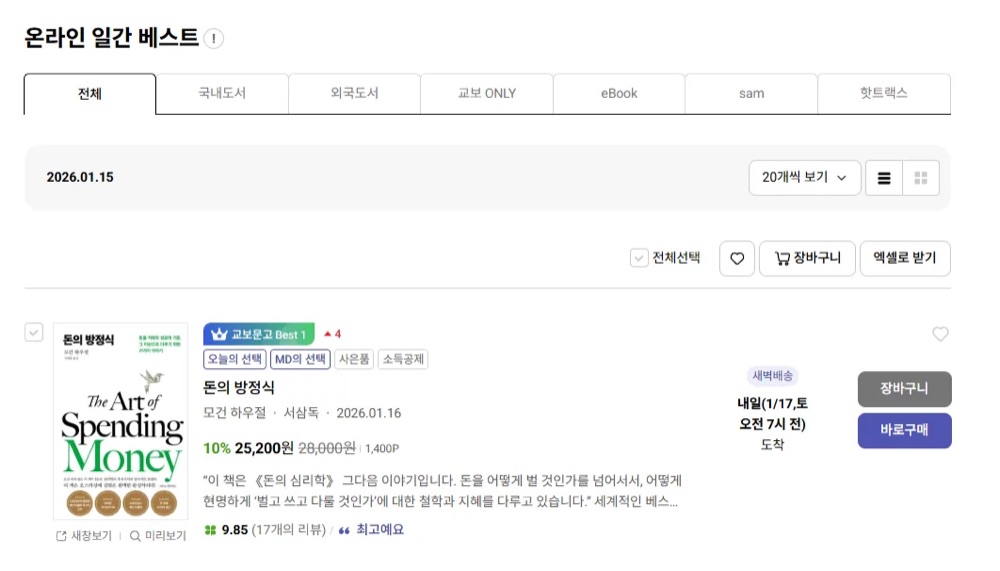Viewport: 1000px width, 571px height.
Task: Open 새창보기 new window icon
Action: [61, 536]
